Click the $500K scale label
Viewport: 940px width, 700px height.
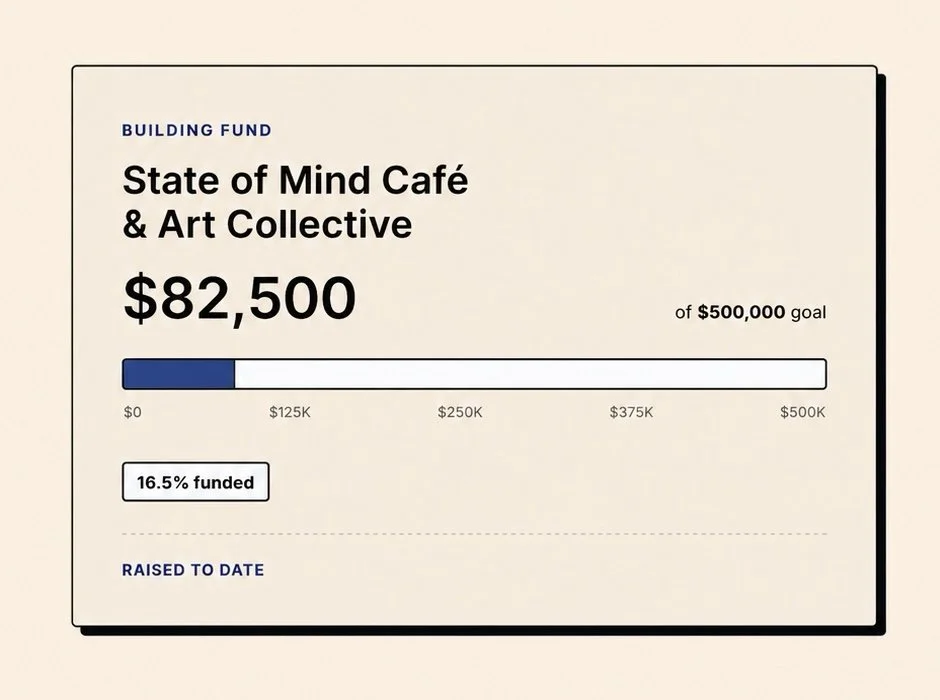(803, 412)
